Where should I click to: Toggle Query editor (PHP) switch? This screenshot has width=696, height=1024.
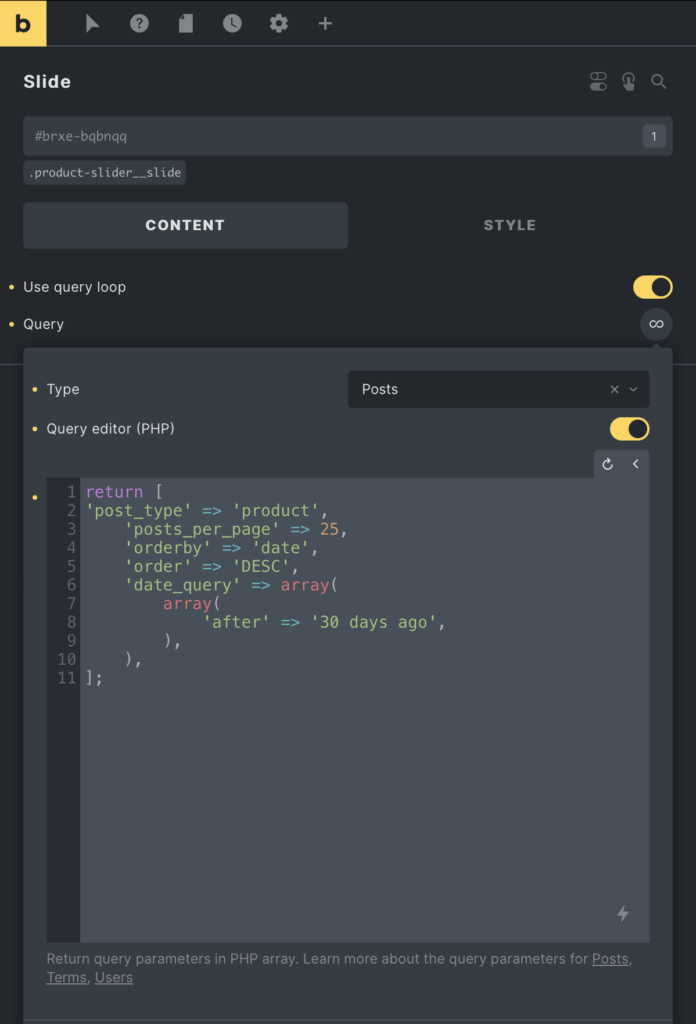point(629,429)
